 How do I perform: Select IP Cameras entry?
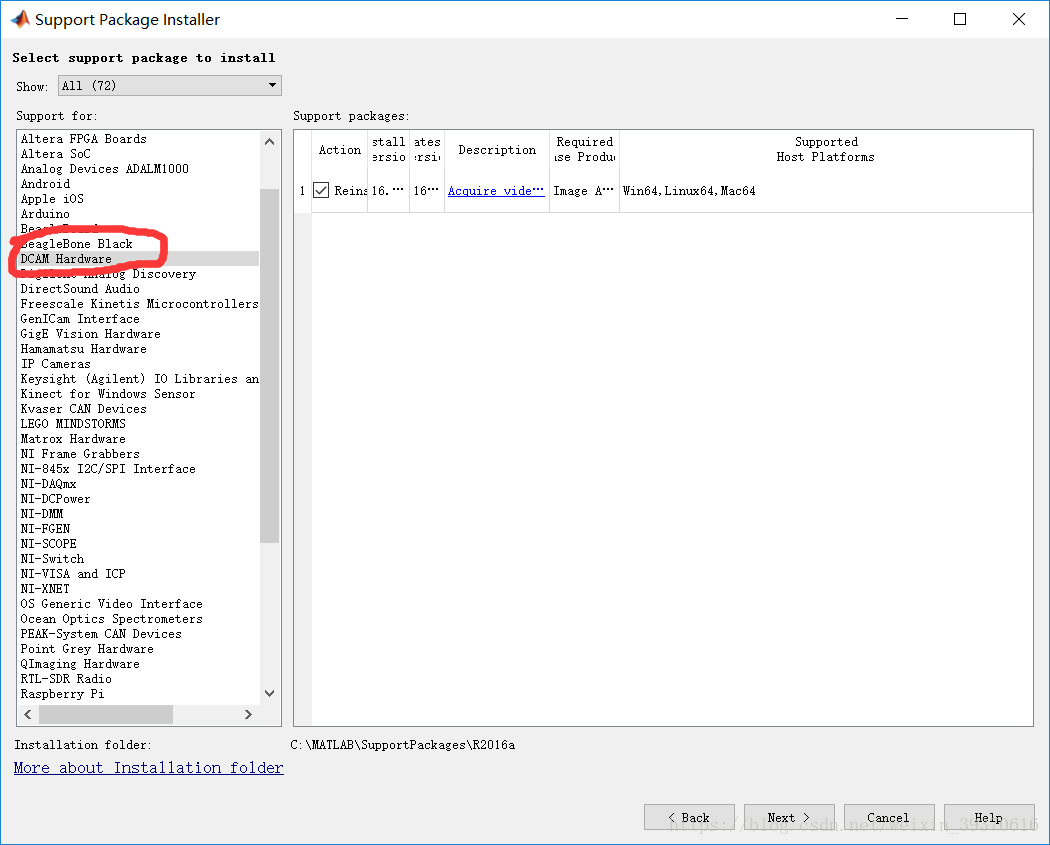pos(139,364)
